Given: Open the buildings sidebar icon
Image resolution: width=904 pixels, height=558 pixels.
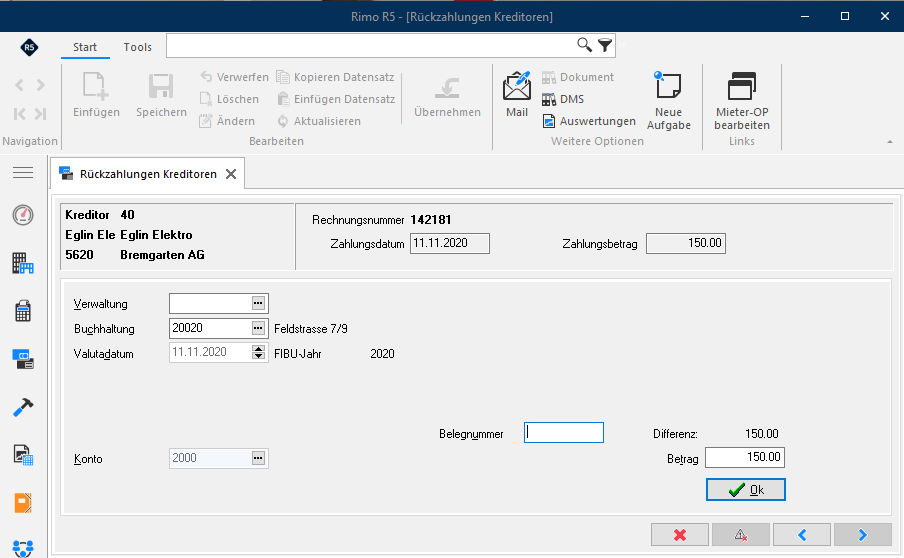Looking at the screenshot, I should (23, 263).
